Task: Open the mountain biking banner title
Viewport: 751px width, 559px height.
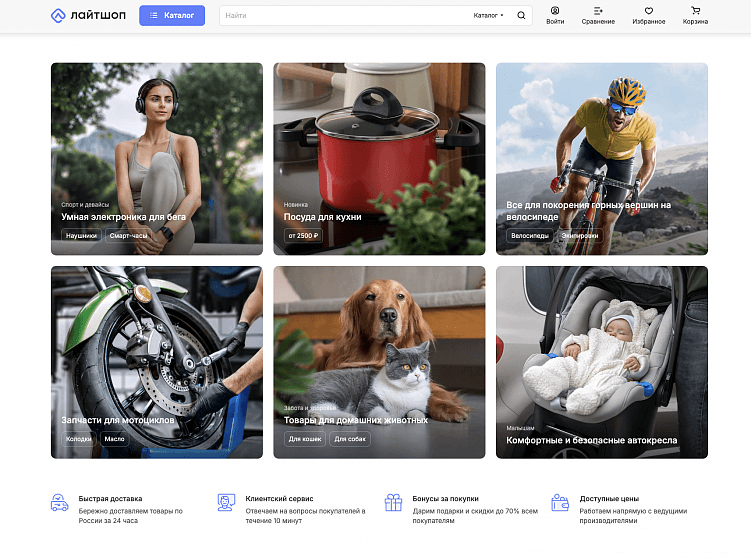Action: 588,211
